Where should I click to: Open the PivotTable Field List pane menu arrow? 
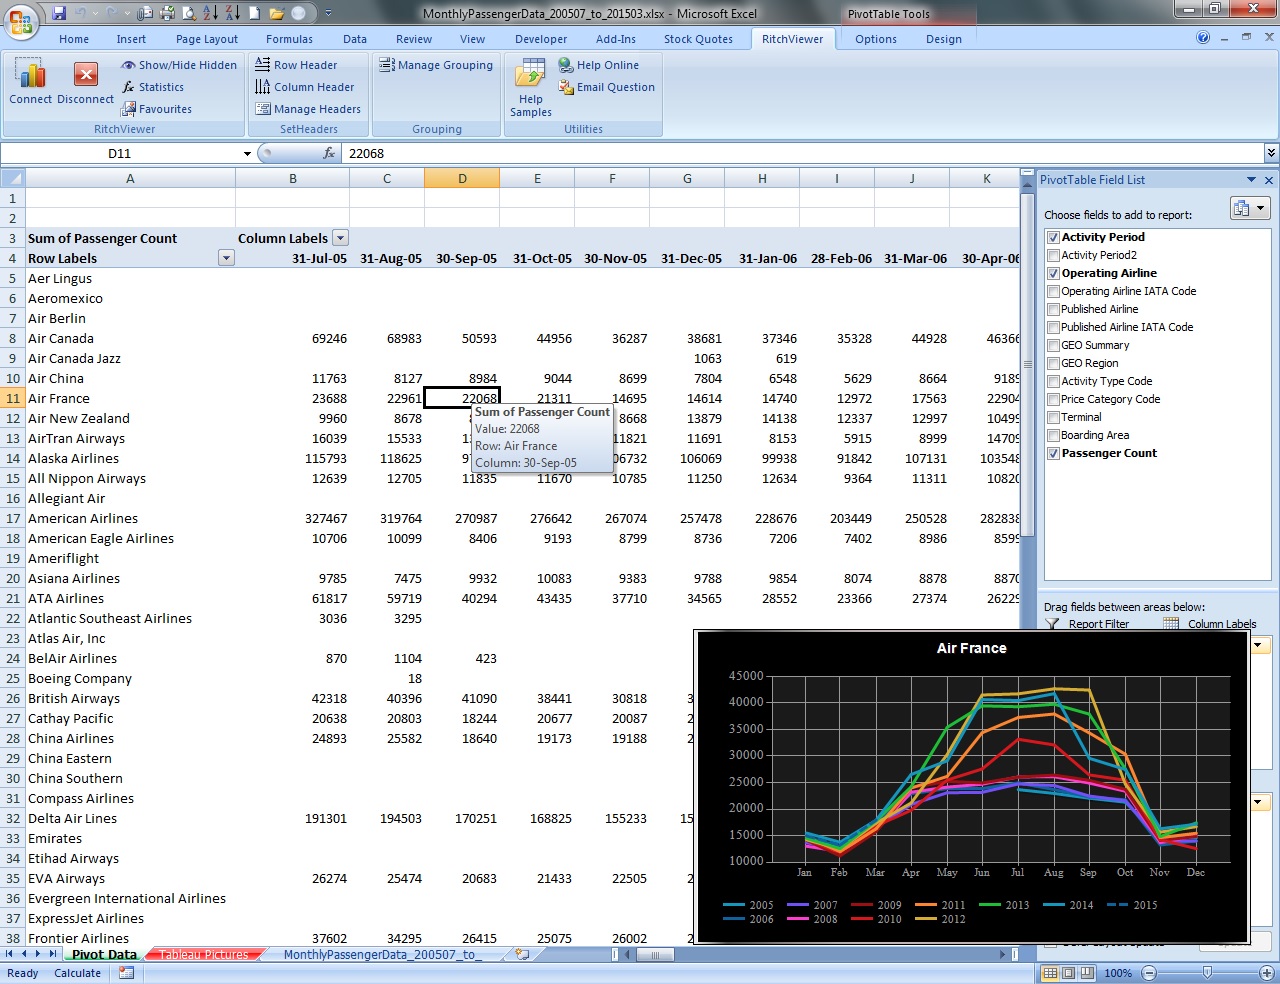click(1251, 180)
